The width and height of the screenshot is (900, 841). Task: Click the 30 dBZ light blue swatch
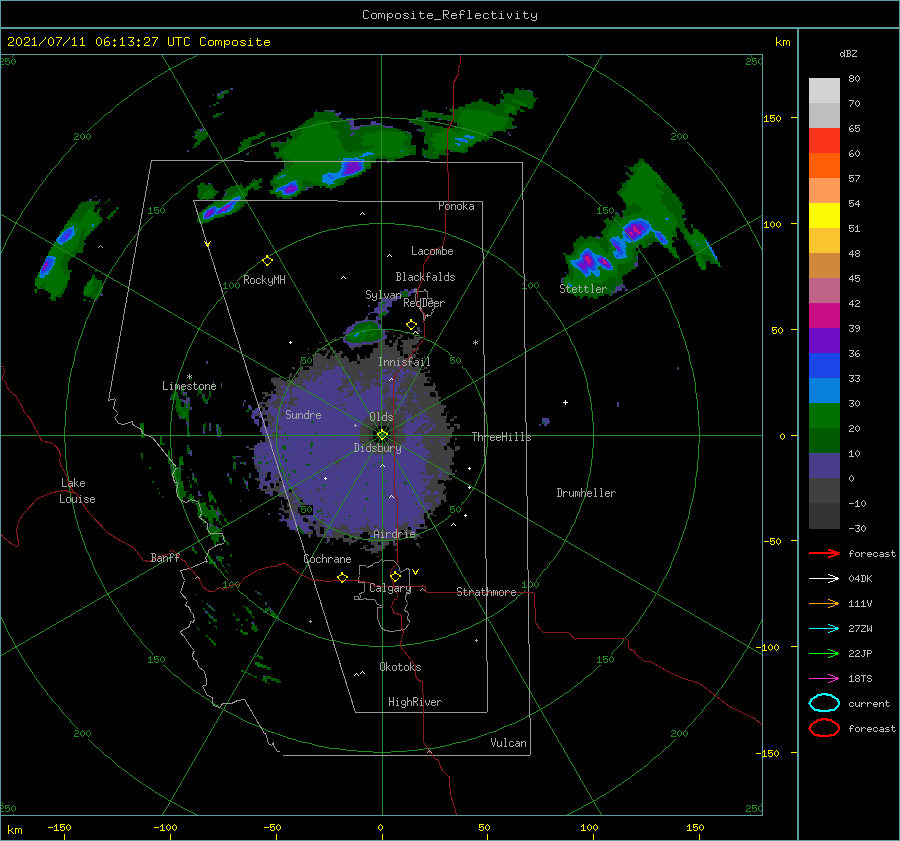pos(824,390)
